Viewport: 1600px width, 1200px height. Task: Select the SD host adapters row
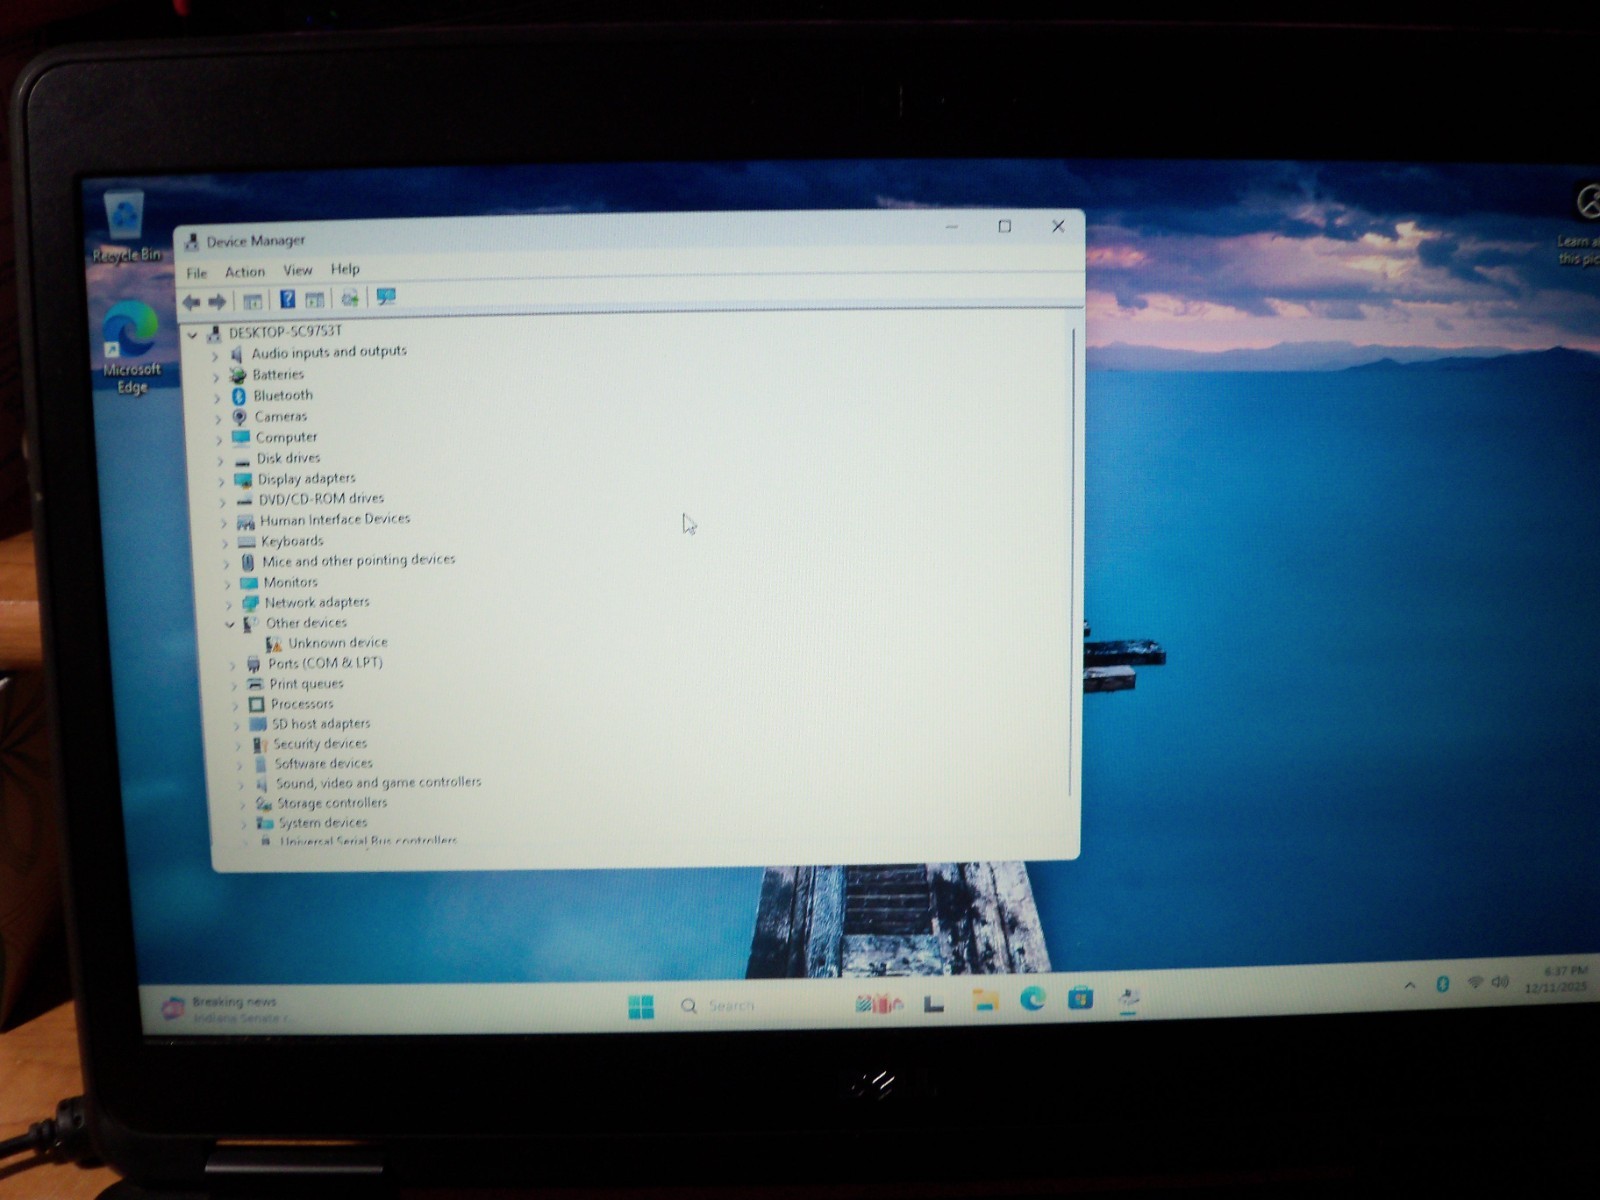coord(321,723)
